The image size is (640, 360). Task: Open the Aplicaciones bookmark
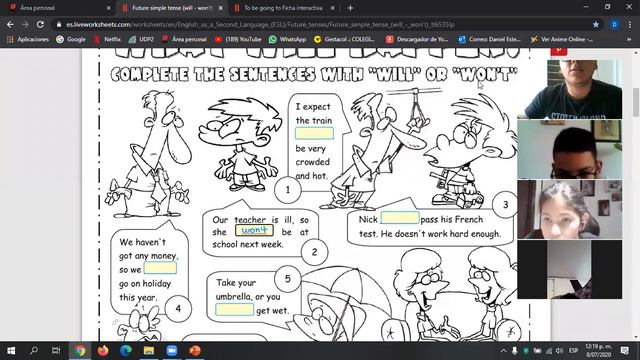(28, 39)
